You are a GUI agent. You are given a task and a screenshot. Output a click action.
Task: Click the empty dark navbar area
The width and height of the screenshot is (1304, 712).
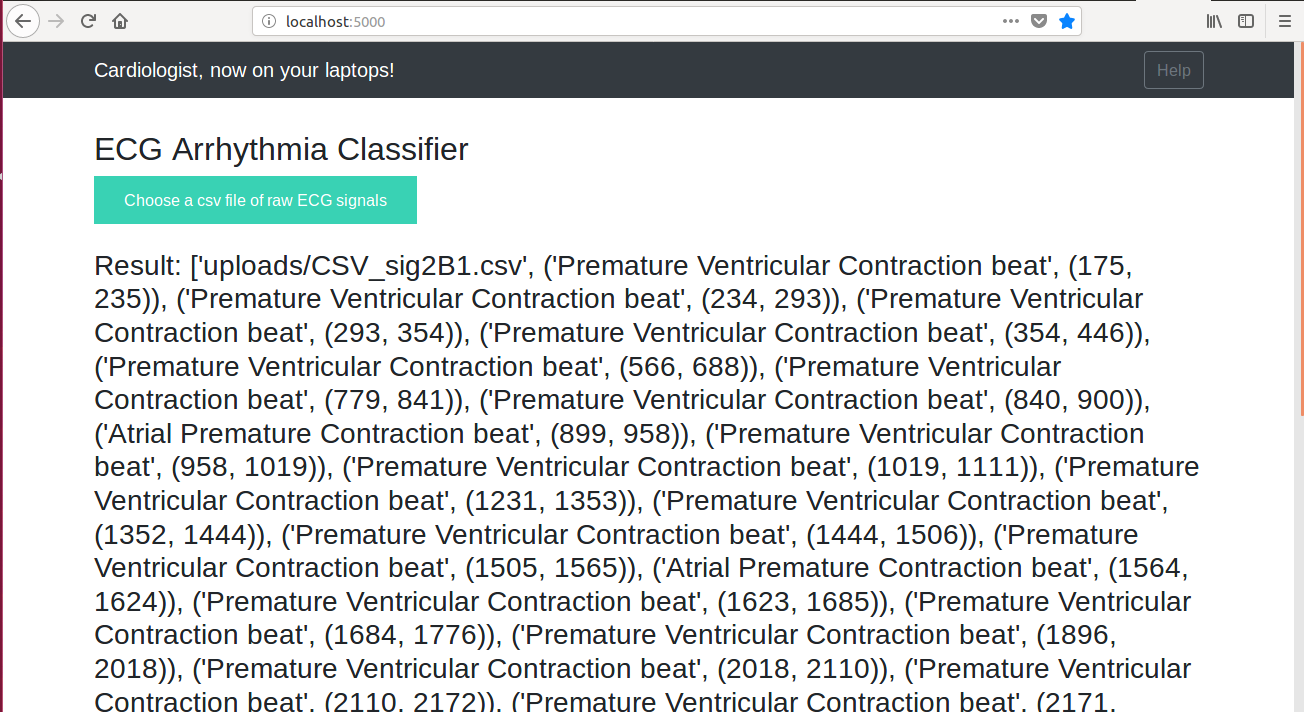tap(770, 70)
